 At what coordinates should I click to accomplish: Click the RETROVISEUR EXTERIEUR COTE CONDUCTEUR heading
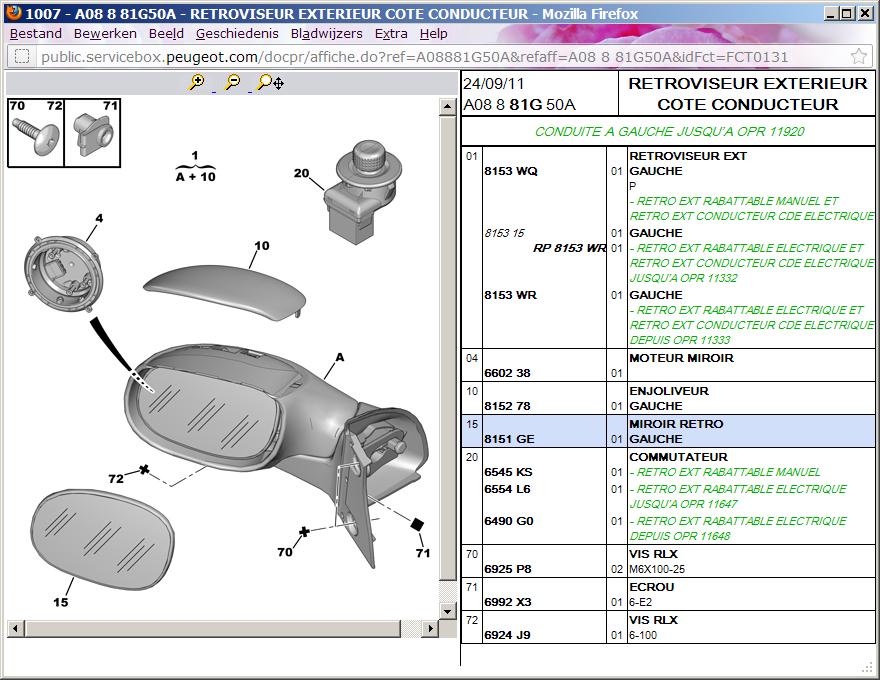pos(748,94)
